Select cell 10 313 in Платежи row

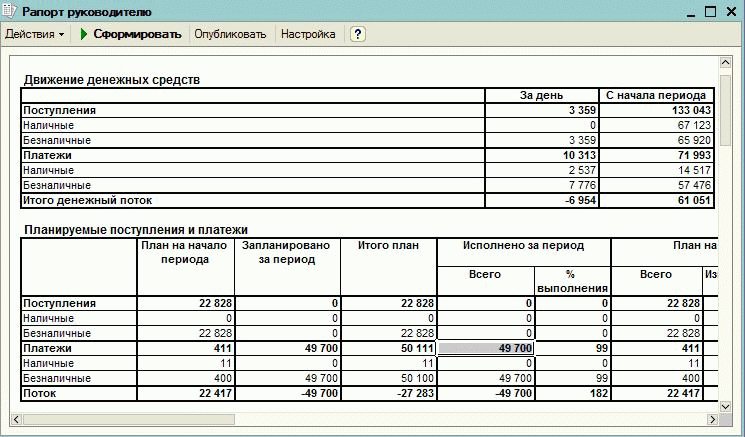542,155
